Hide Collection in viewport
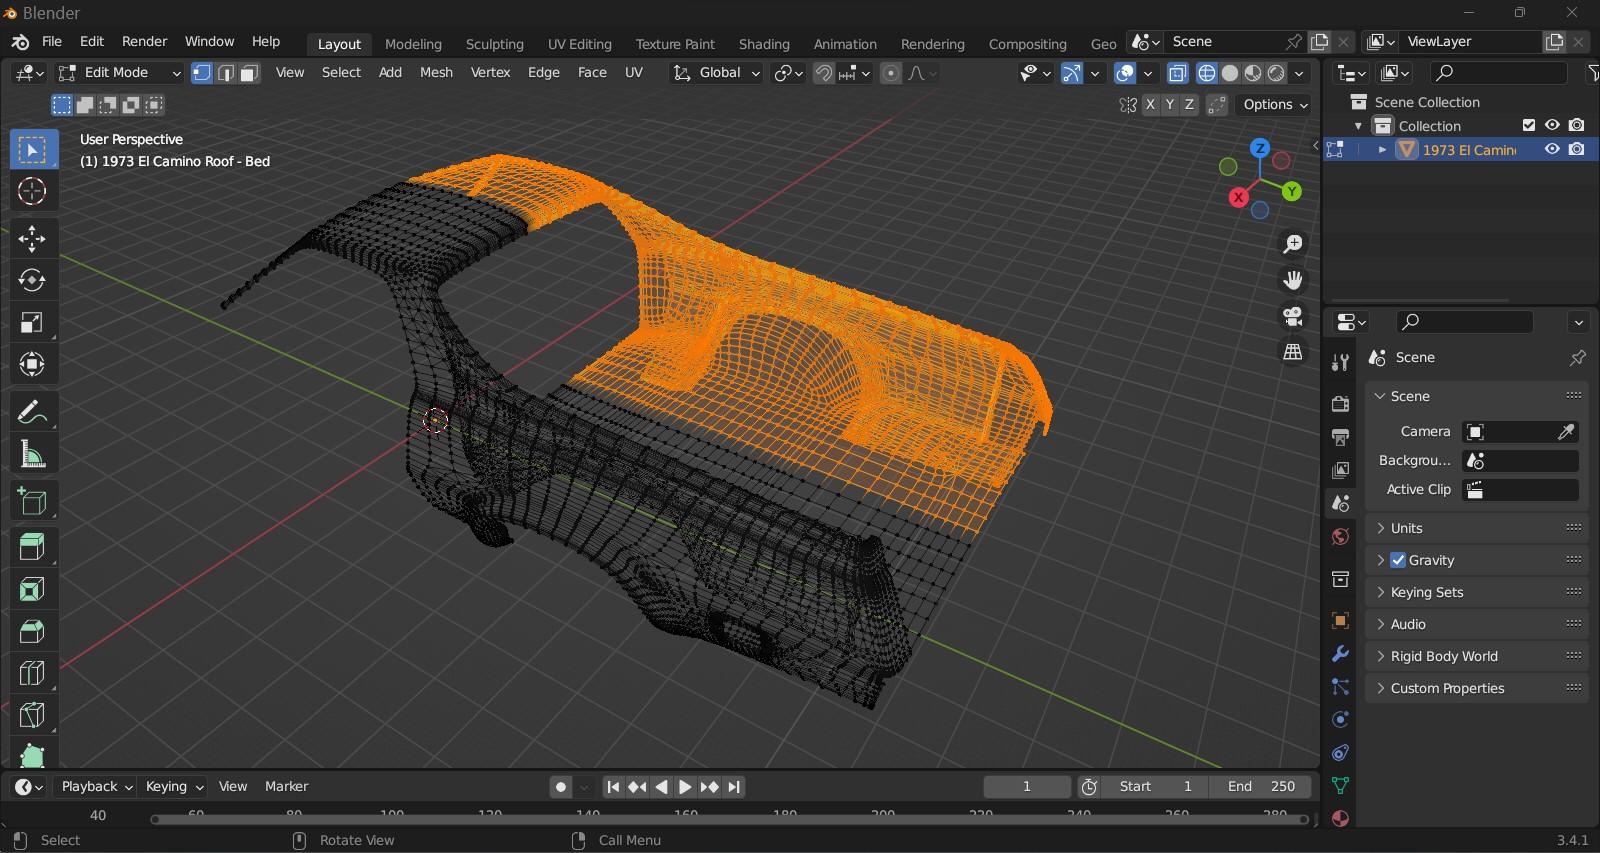This screenshot has height=853, width=1600. pos(1552,125)
